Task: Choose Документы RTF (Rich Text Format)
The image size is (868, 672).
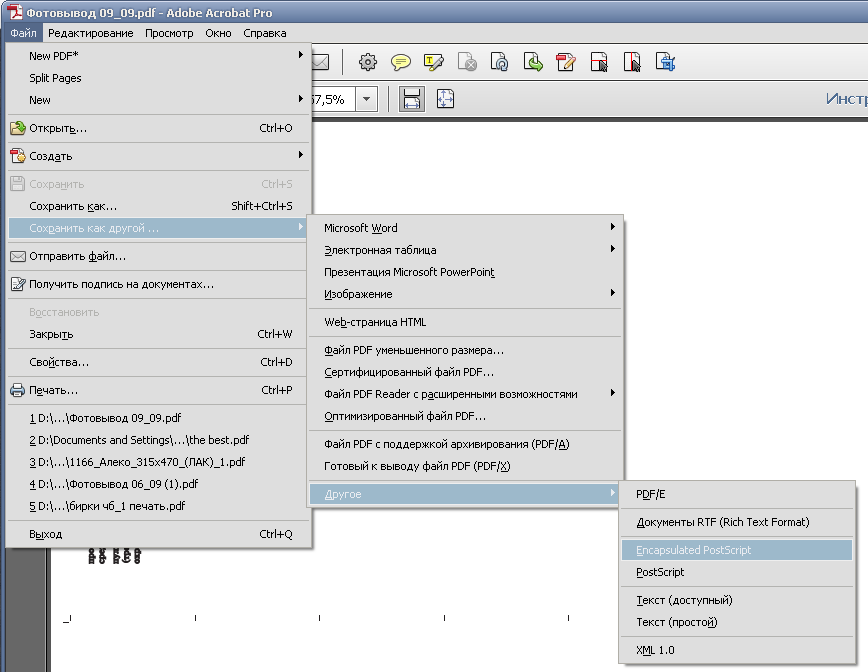Action: (737, 522)
